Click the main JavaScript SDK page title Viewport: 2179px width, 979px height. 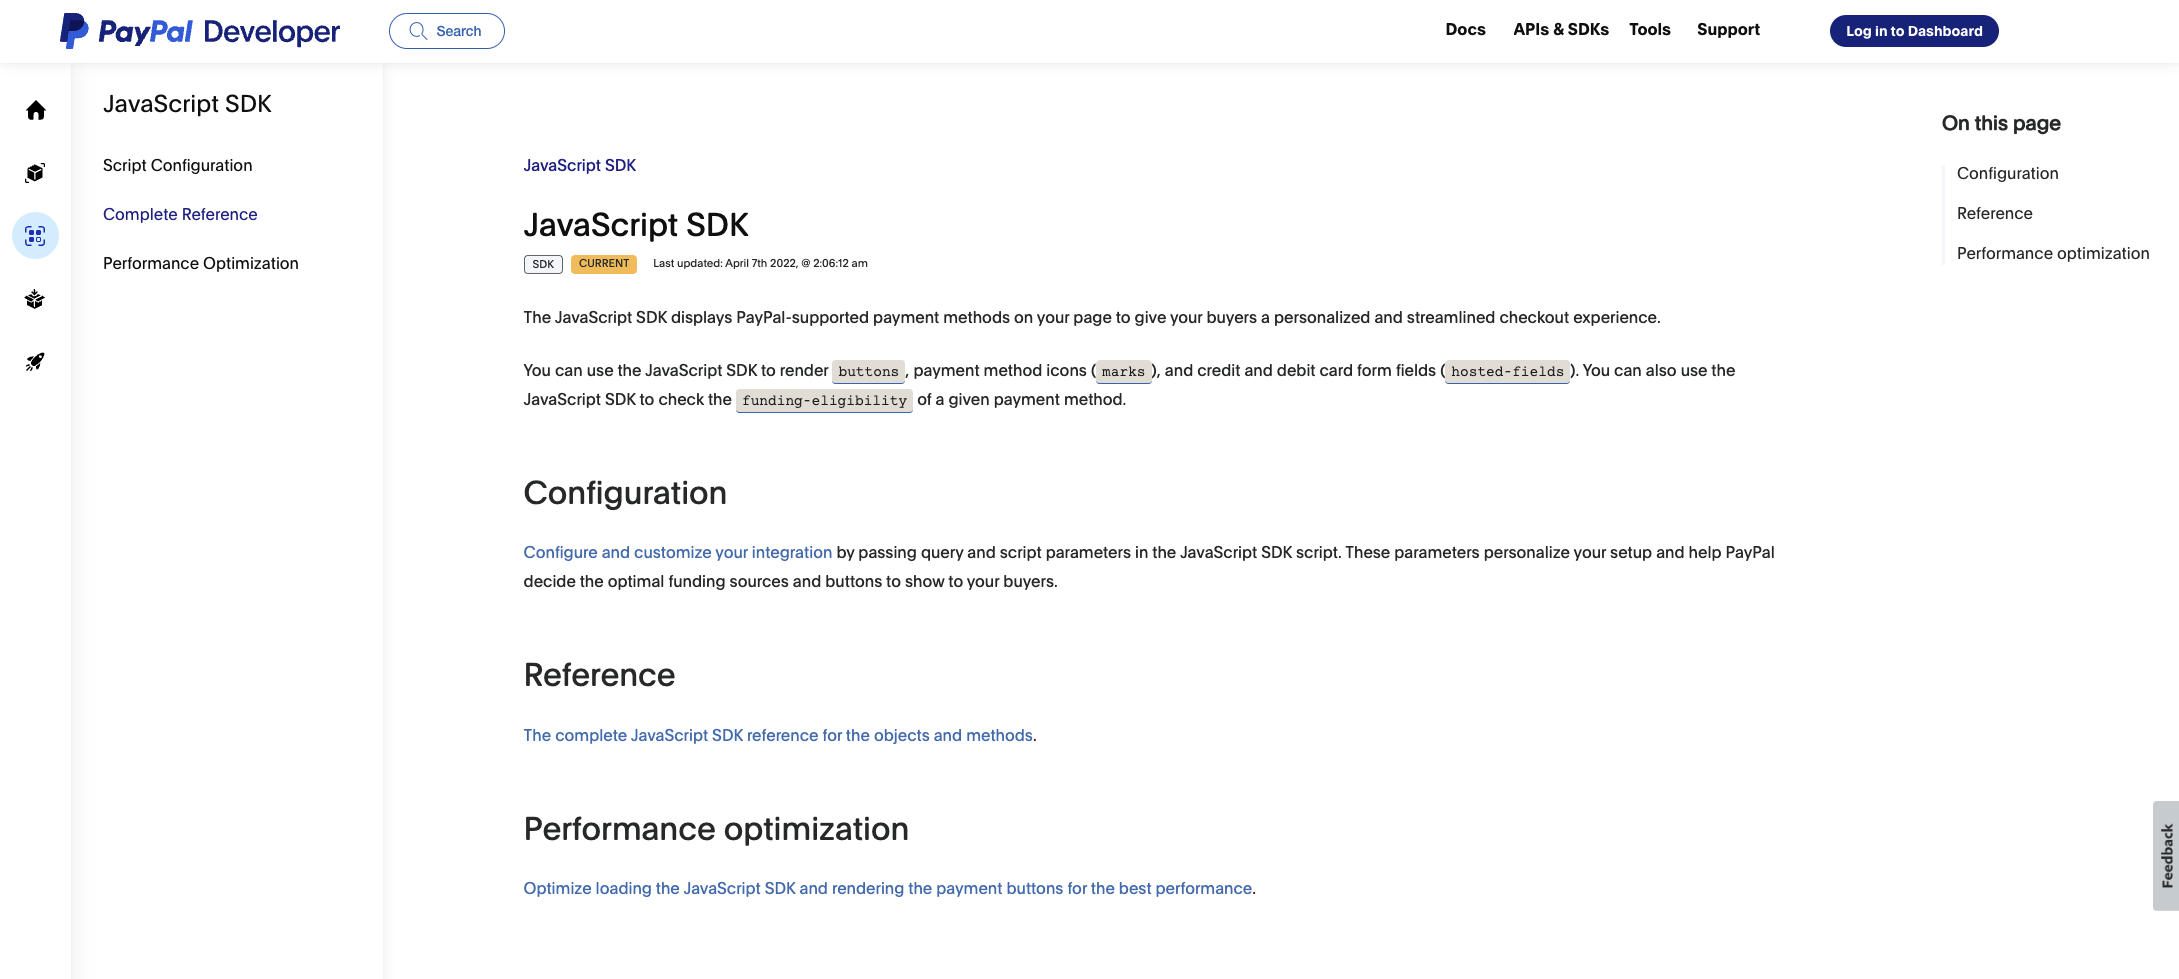(636, 225)
